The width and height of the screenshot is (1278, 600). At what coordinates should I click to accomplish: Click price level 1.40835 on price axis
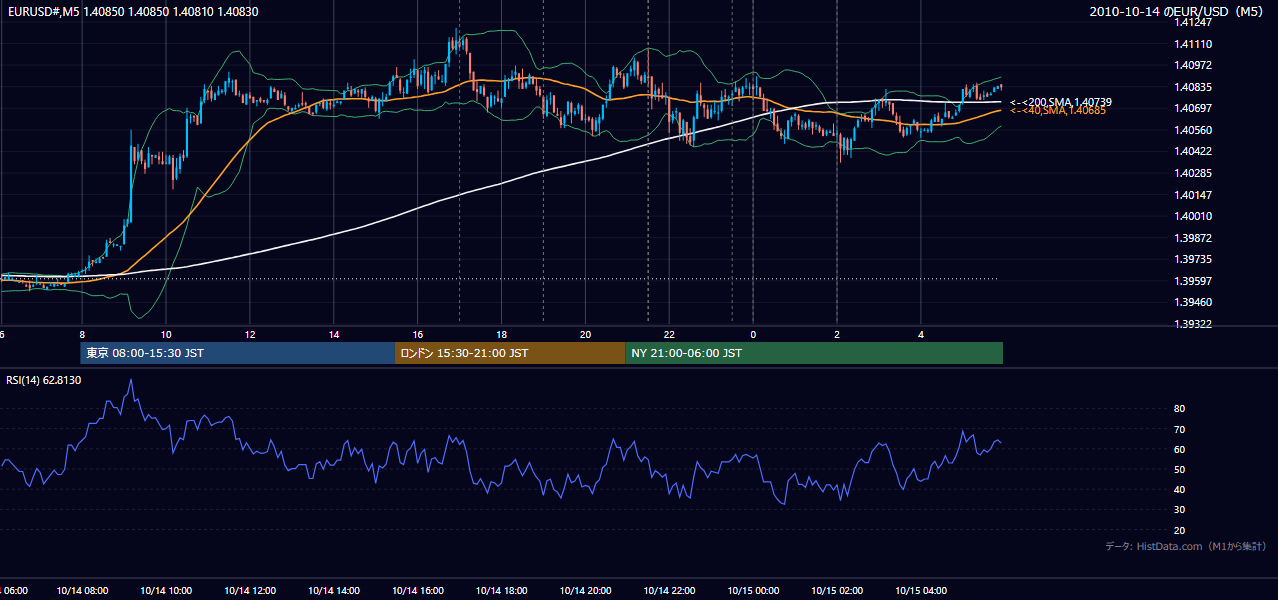click(x=1195, y=87)
